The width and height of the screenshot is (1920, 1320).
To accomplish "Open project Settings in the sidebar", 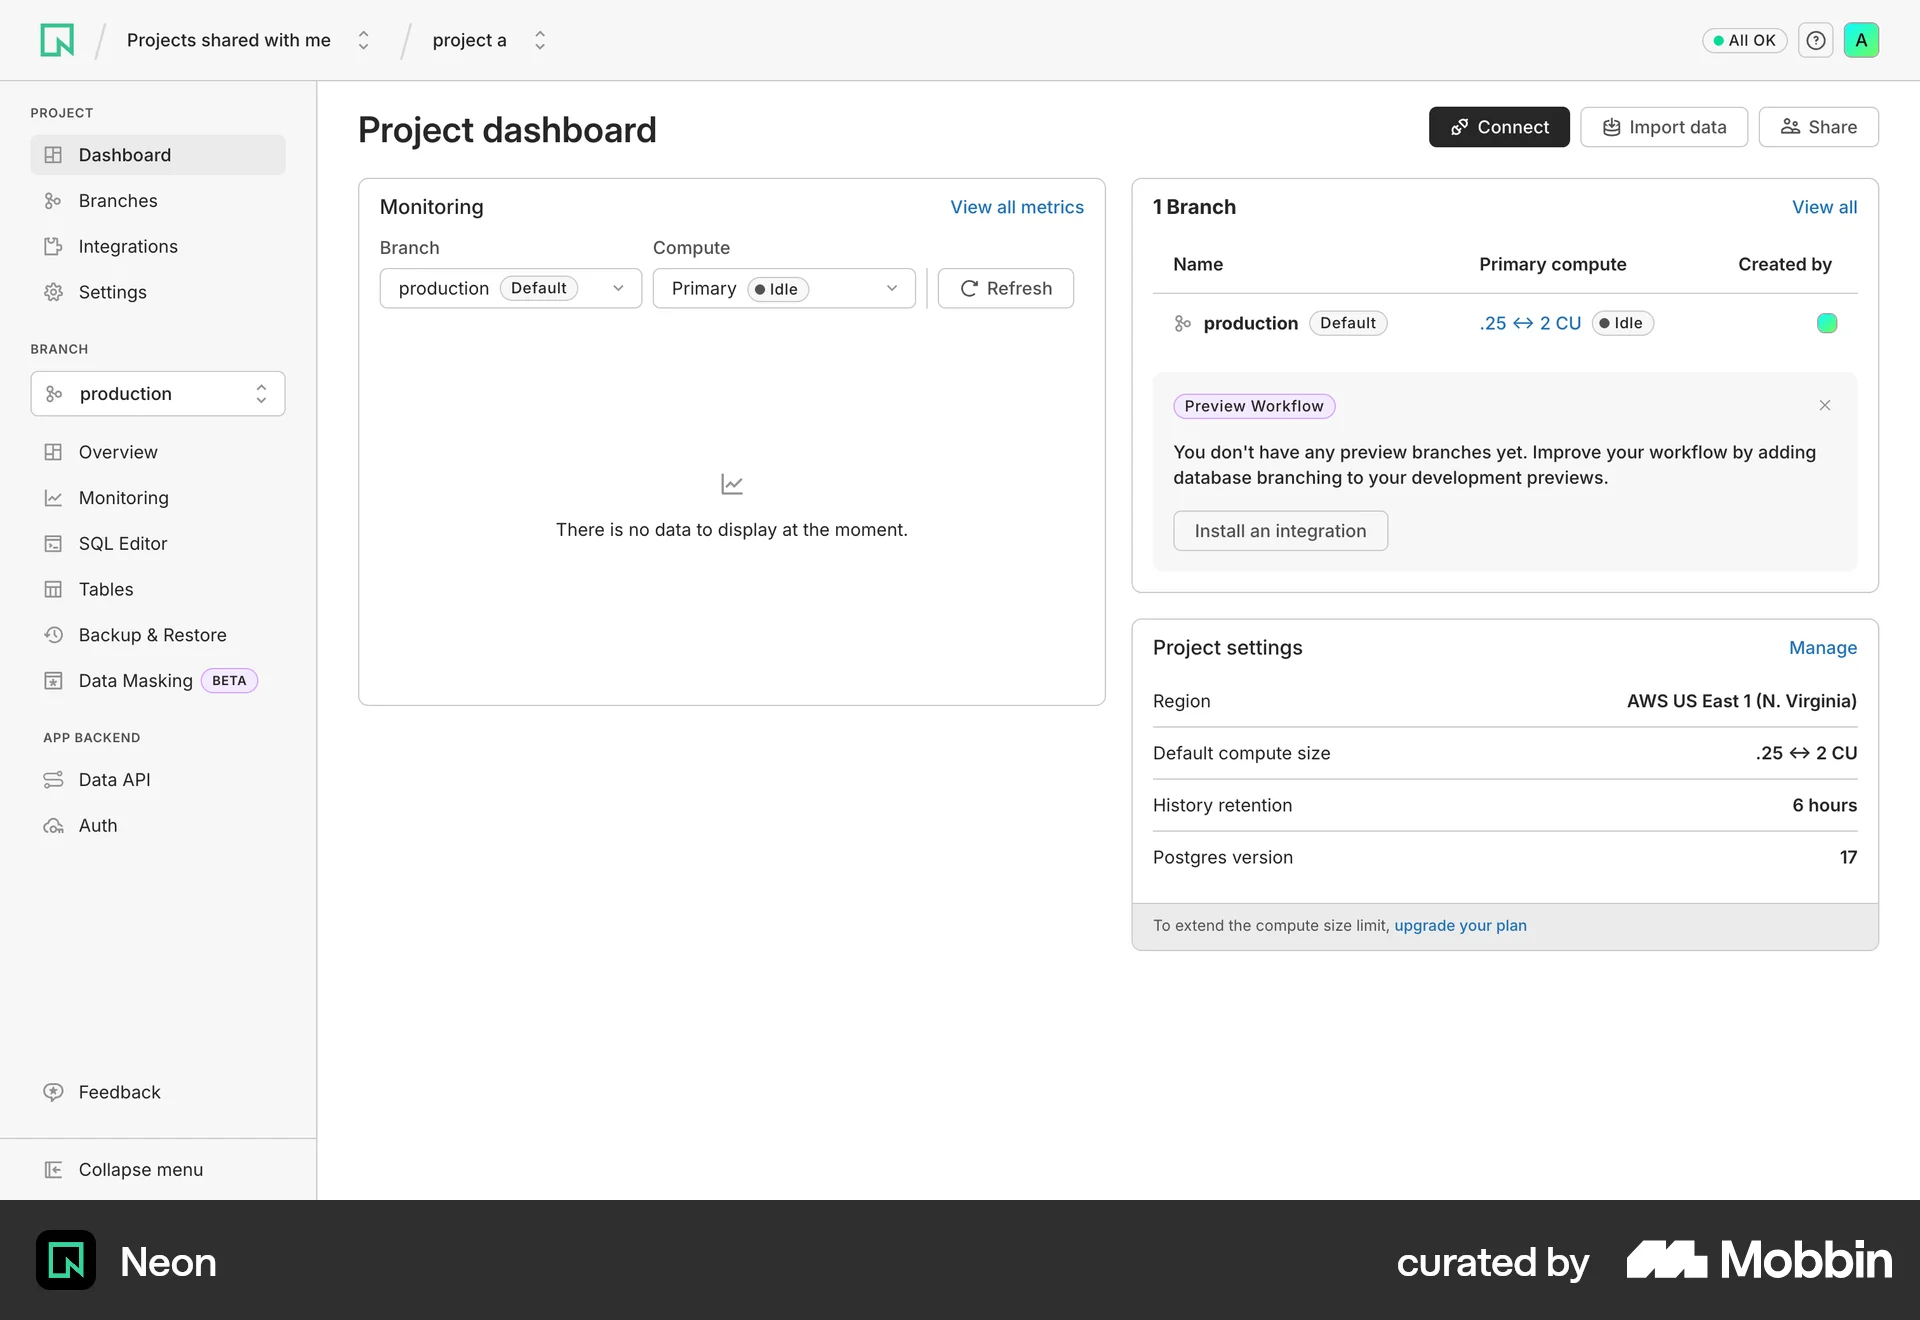I will tap(158, 292).
